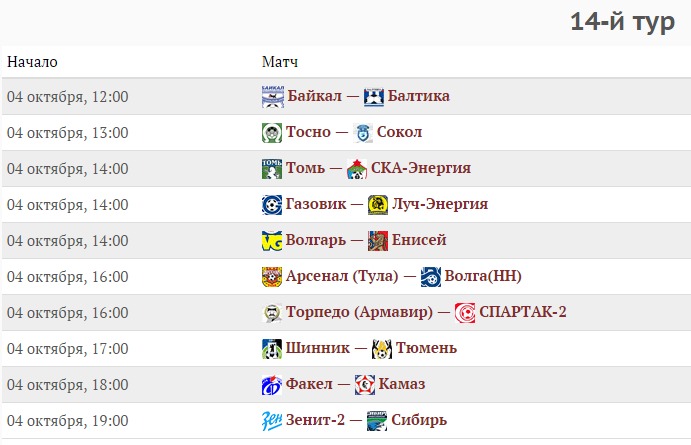Screen dimensions: 691x445
Task: Click the Балтика club crest icon
Action: pos(375,97)
